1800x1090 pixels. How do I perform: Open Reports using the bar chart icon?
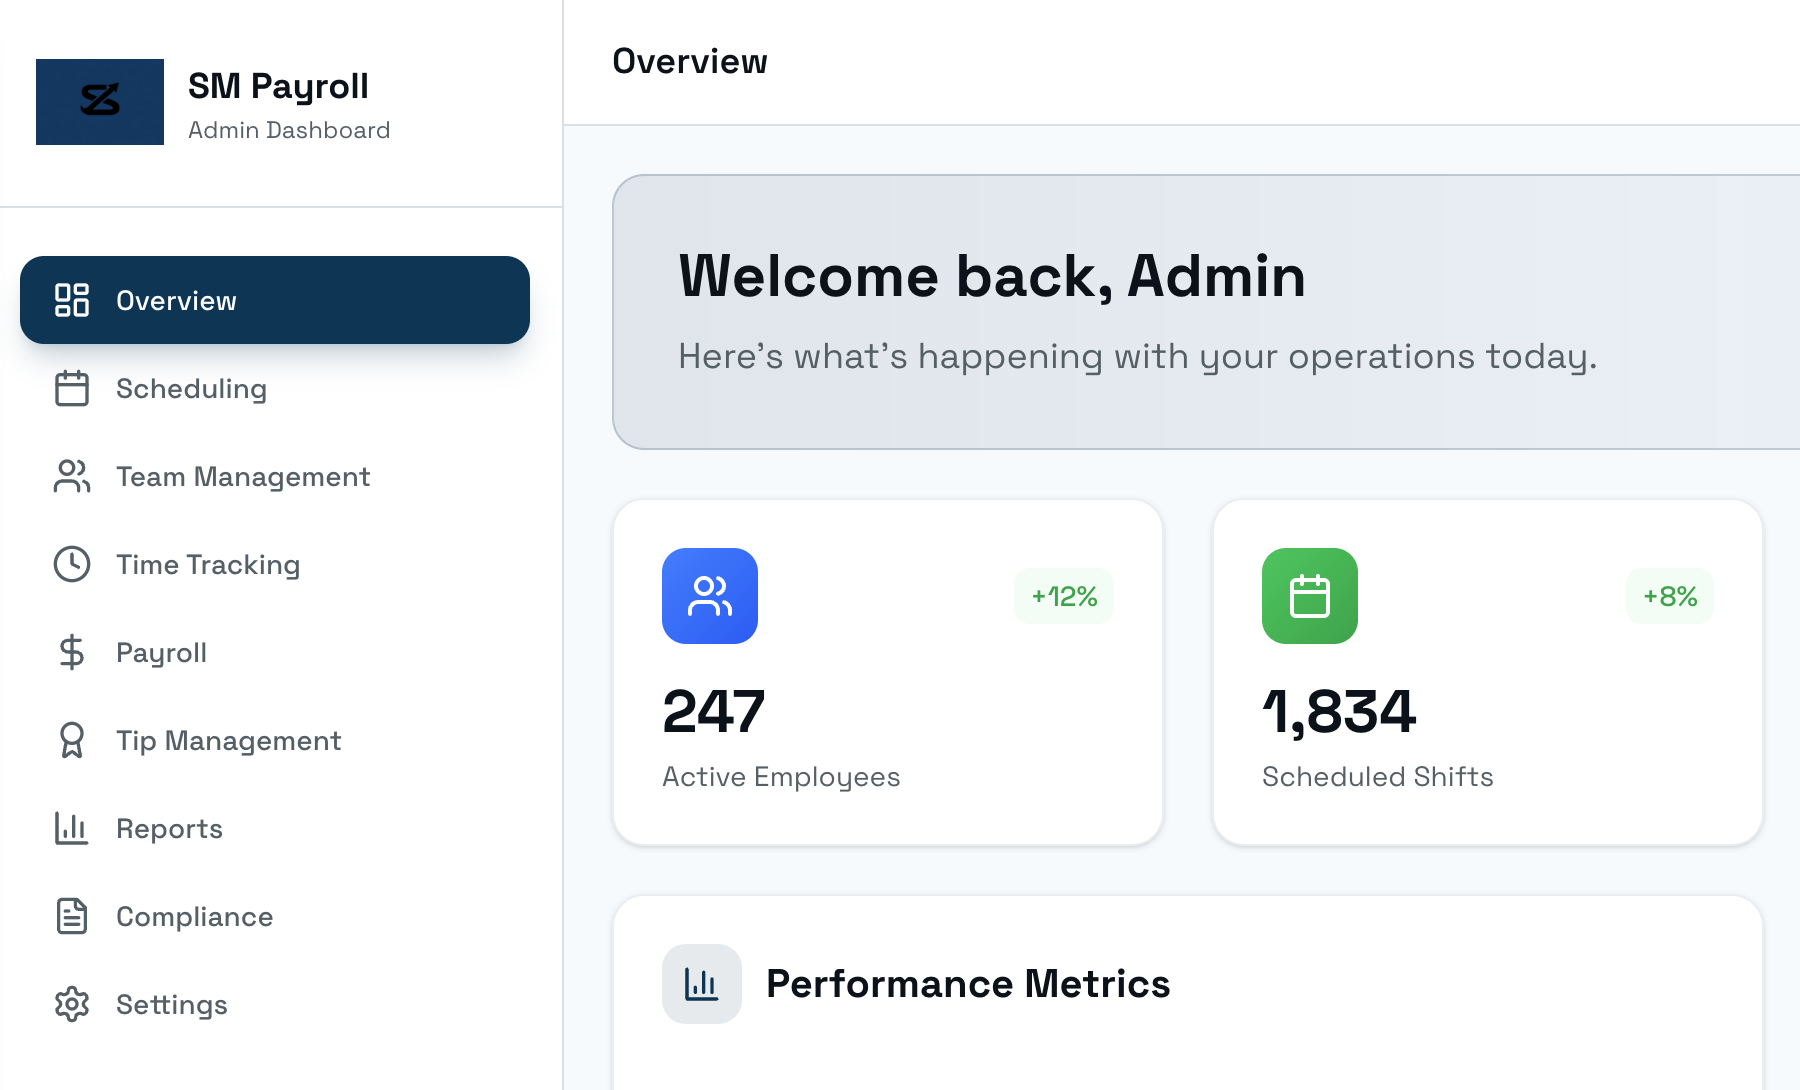71,828
